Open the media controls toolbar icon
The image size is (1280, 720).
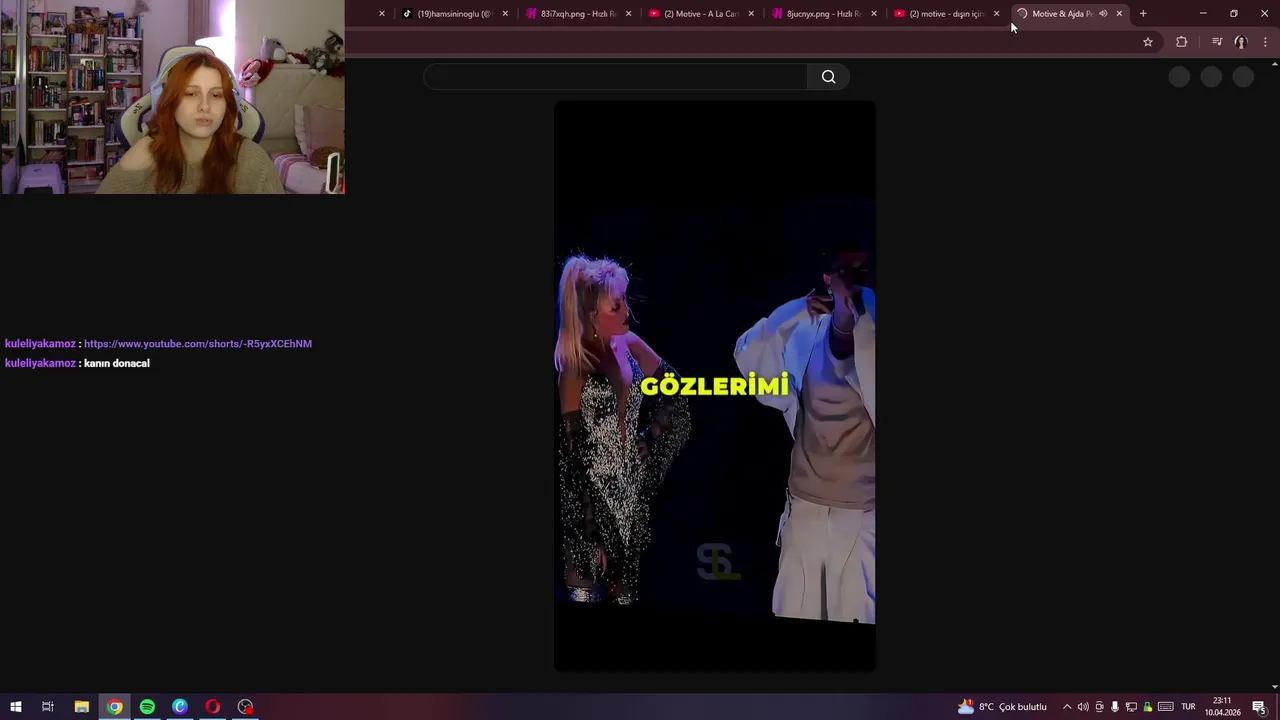click(1217, 42)
